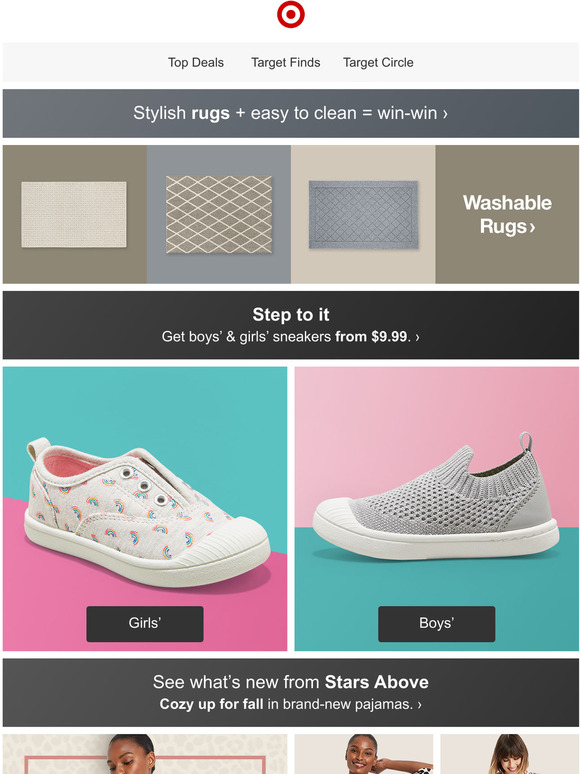Click the rainbow print girls' sneaker image
The width and height of the screenshot is (580, 774).
(148, 511)
